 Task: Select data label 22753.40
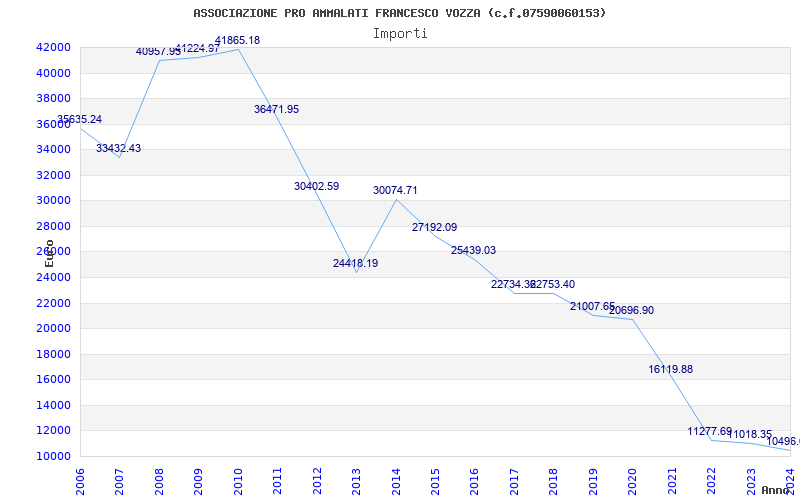coord(553,284)
